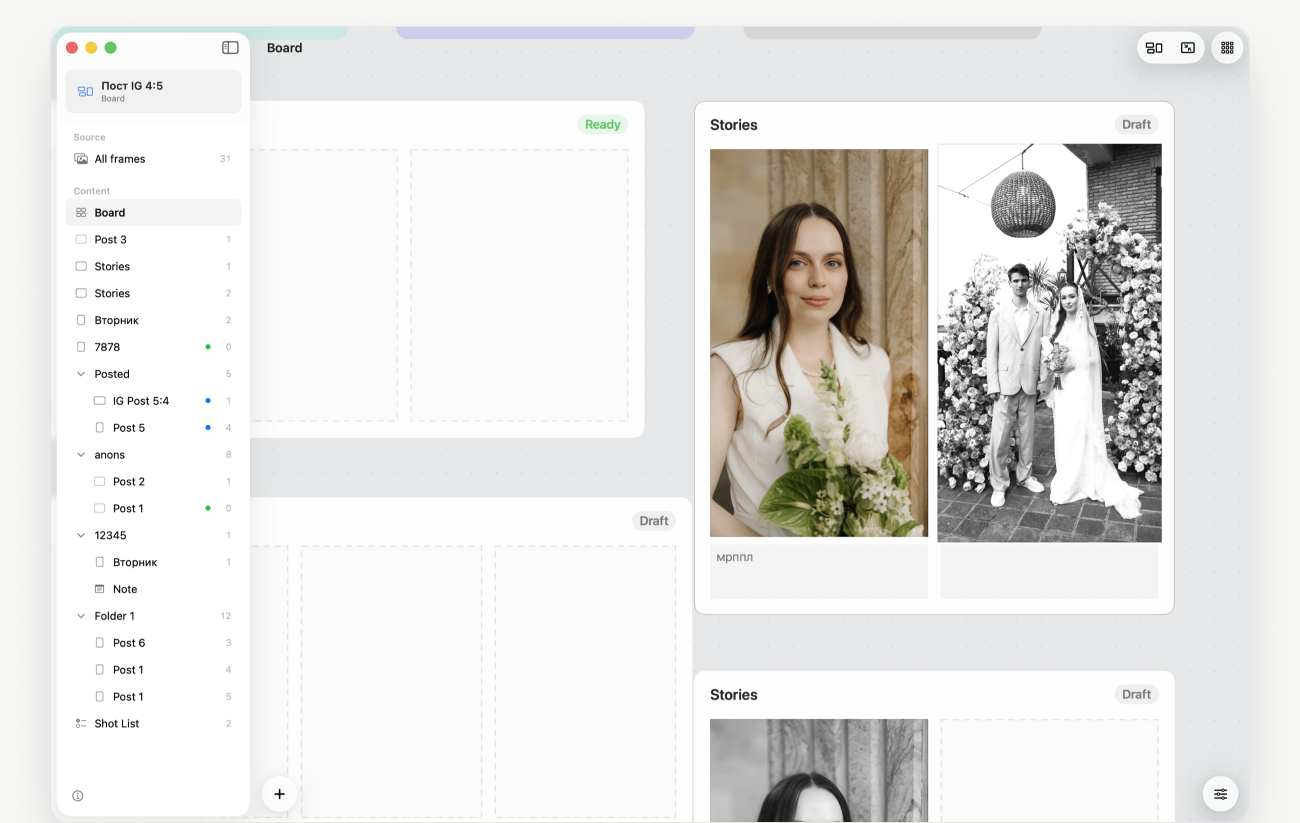Click the count 31 next to All frames

(x=225, y=159)
